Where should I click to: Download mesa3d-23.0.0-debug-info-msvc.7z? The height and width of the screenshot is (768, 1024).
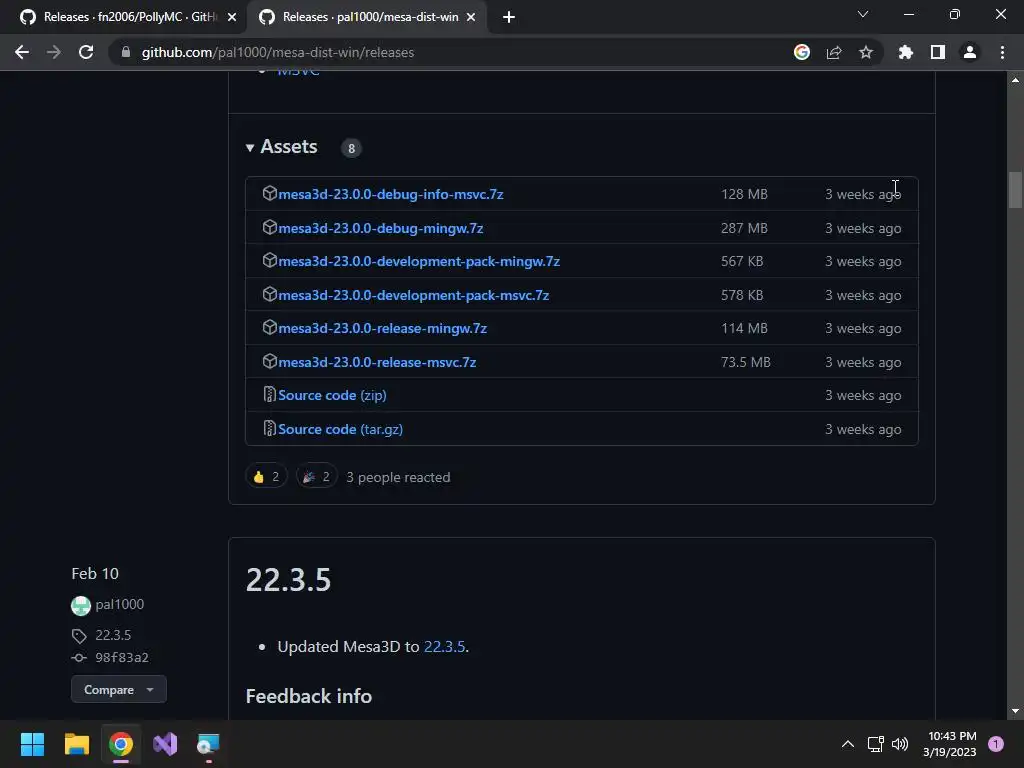391,194
